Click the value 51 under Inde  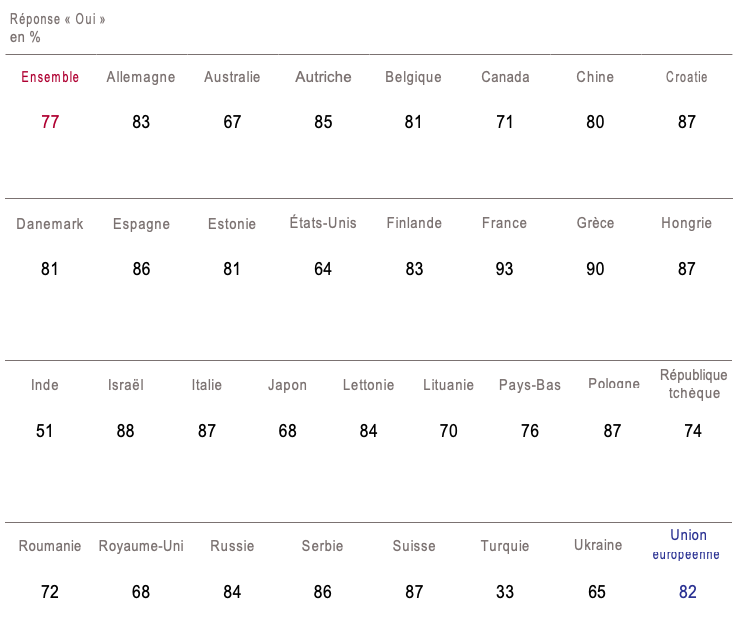tap(45, 431)
